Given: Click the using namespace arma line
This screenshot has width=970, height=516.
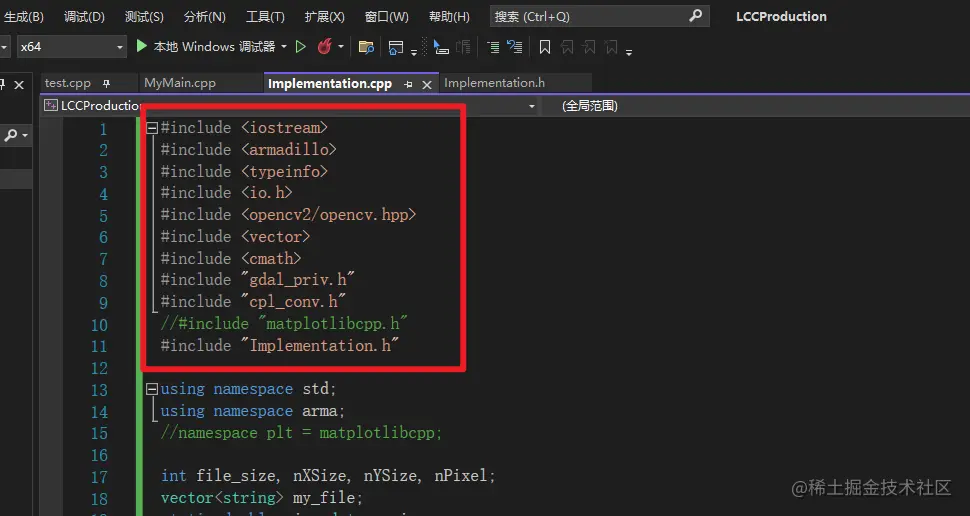Looking at the screenshot, I should [x=253, y=411].
